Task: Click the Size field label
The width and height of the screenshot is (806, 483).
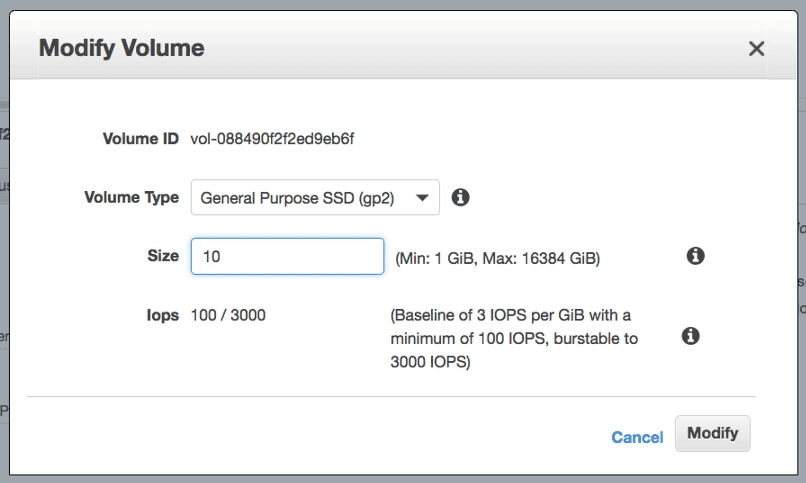Action: (x=163, y=255)
